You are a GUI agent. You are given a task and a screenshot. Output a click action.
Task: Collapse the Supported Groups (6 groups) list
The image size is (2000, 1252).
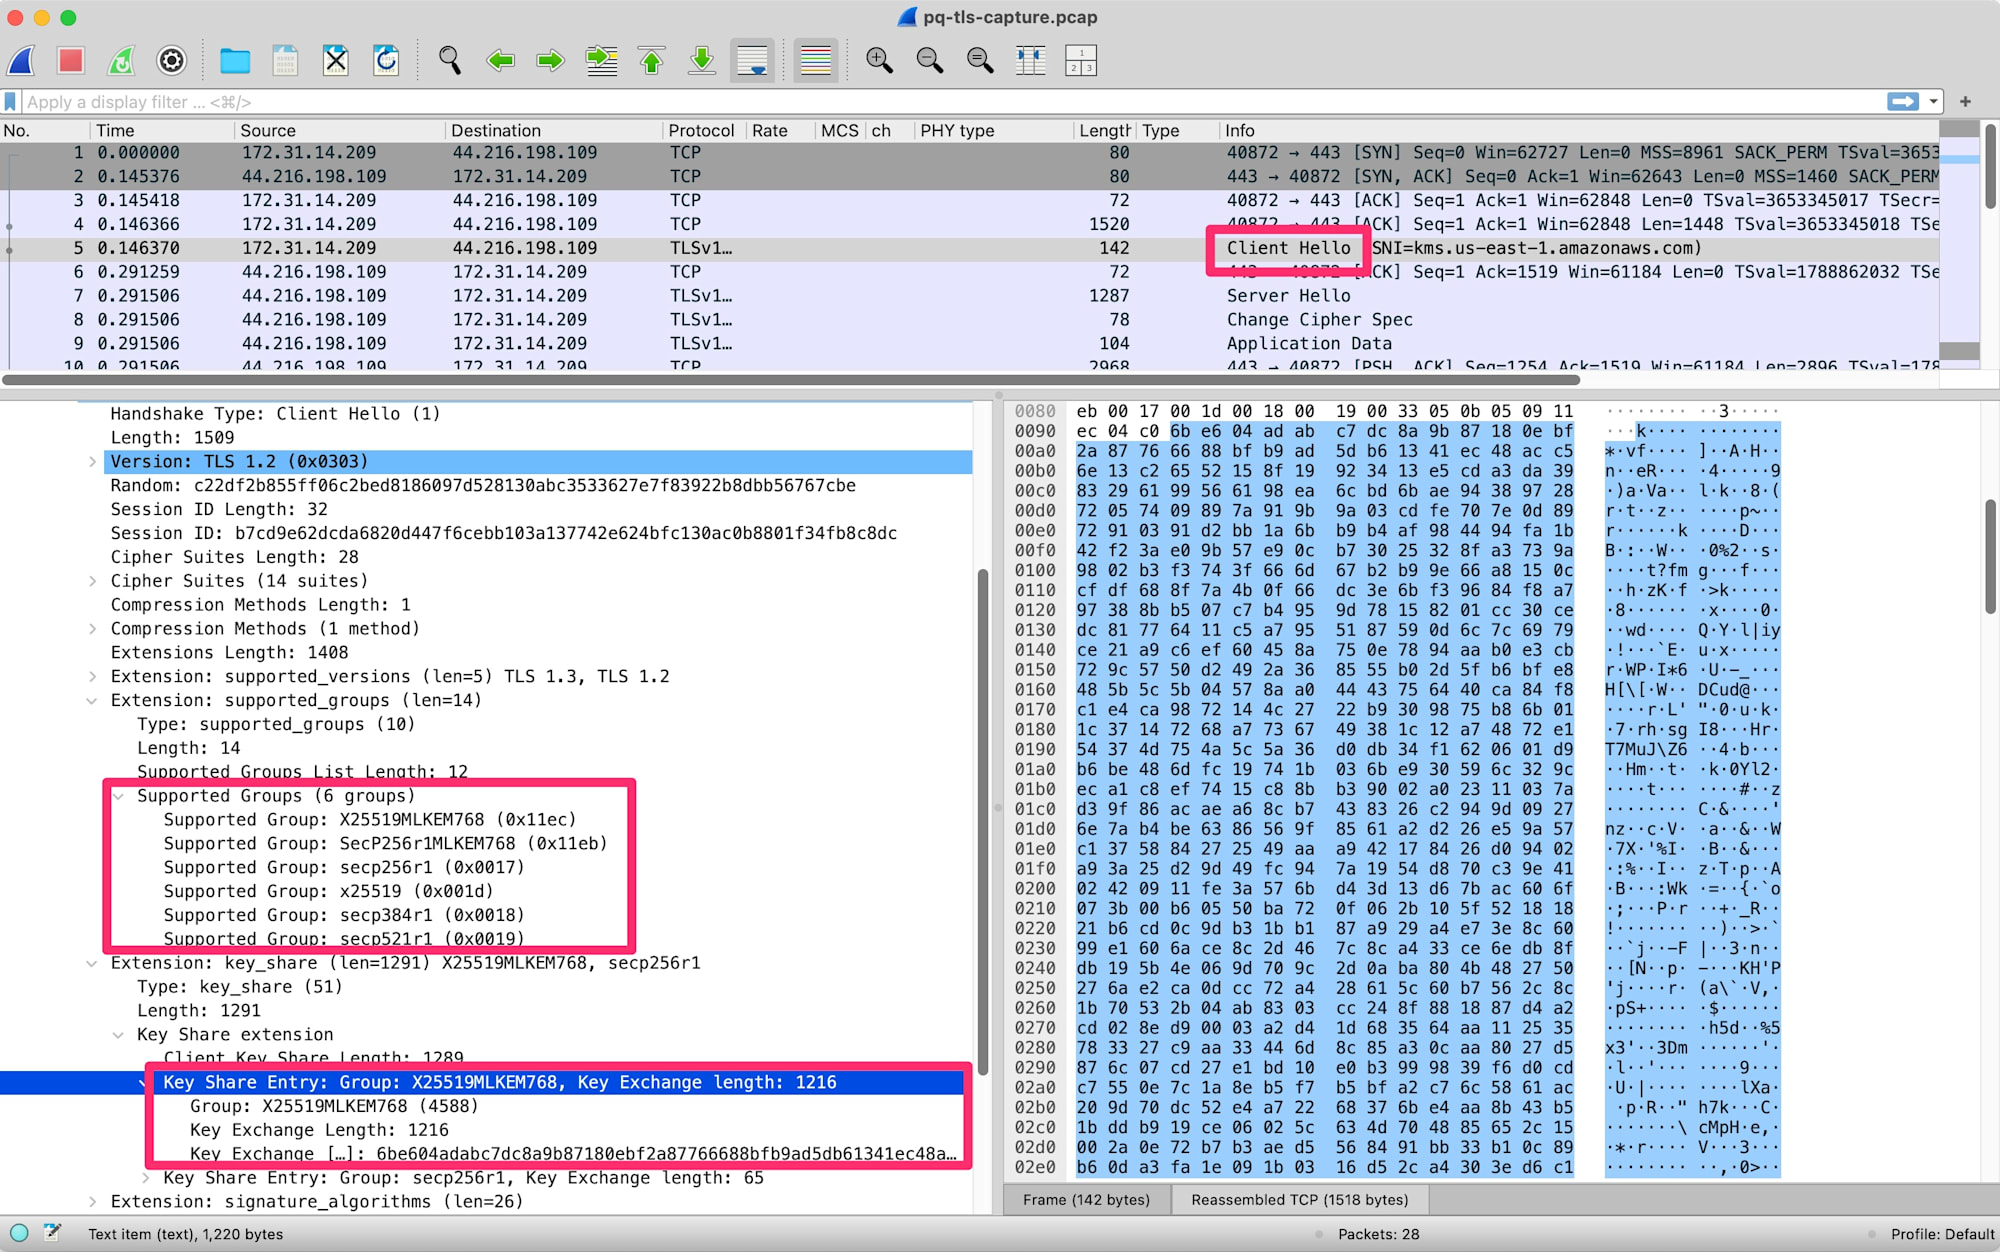(119, 796)
